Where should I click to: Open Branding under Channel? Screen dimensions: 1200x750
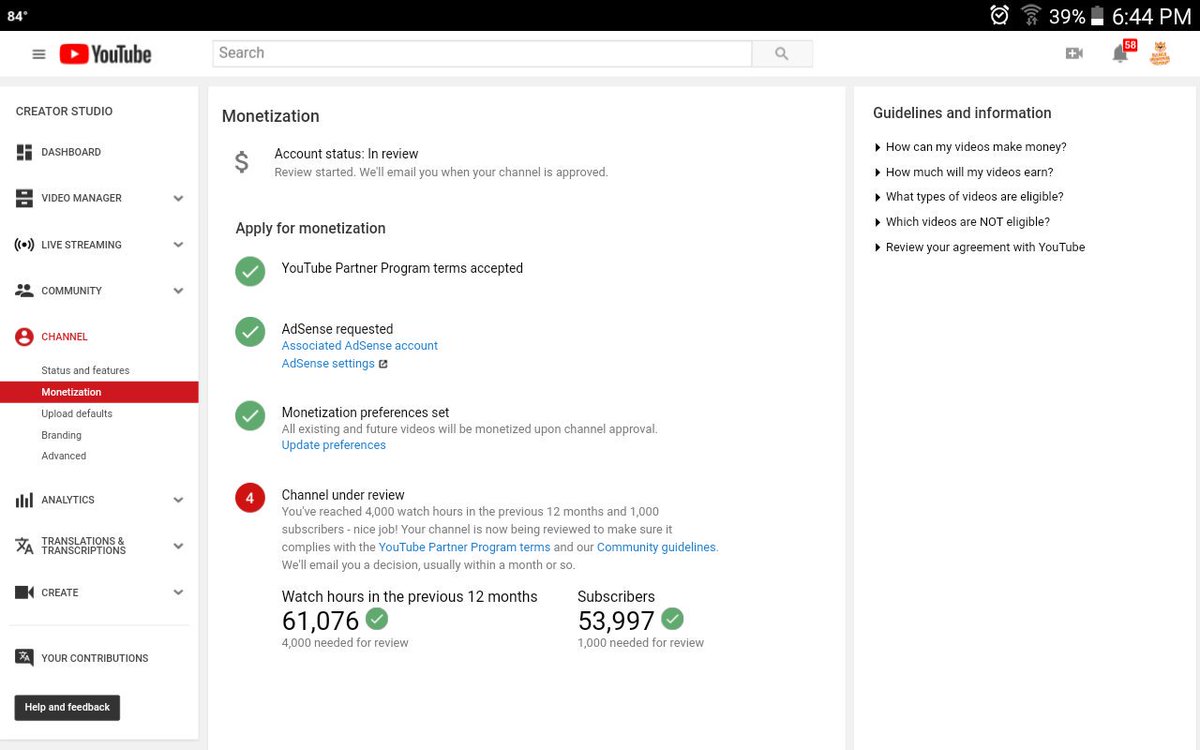pyautogui.click(x=61, y=435)
